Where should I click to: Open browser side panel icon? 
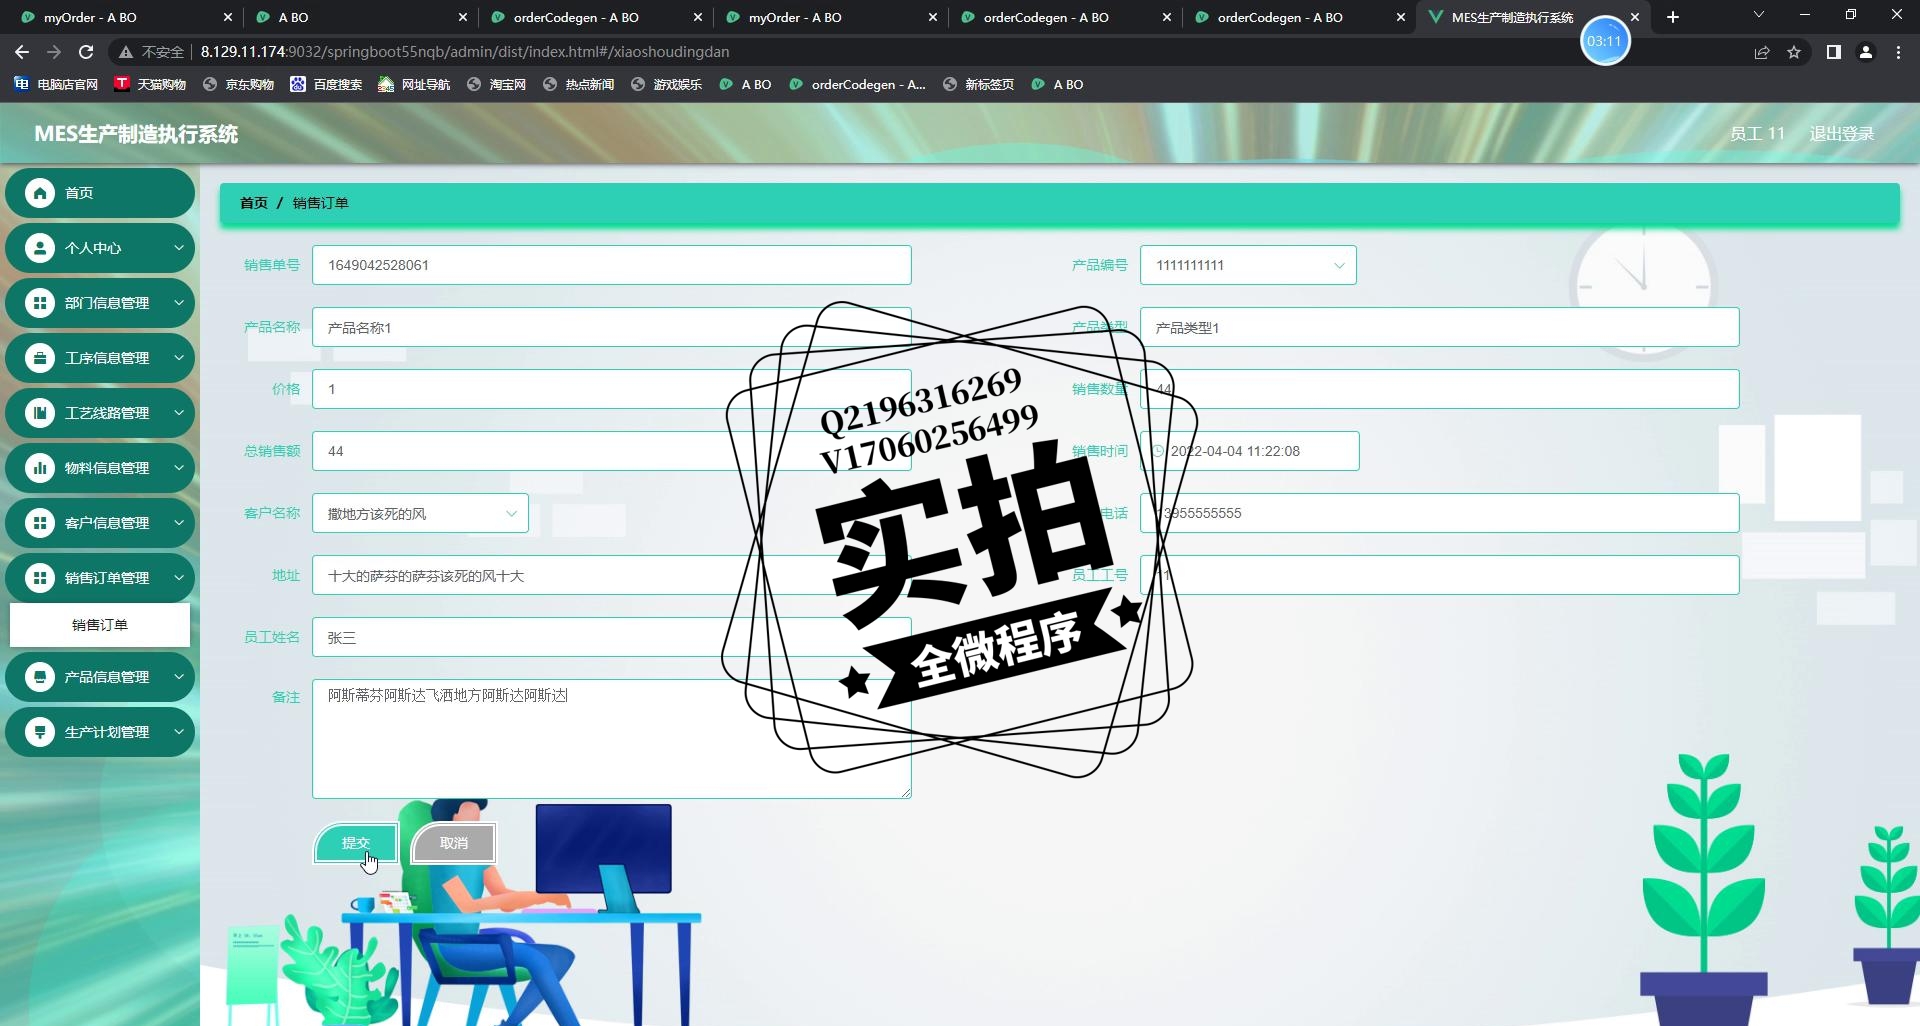click(1834, 52)
